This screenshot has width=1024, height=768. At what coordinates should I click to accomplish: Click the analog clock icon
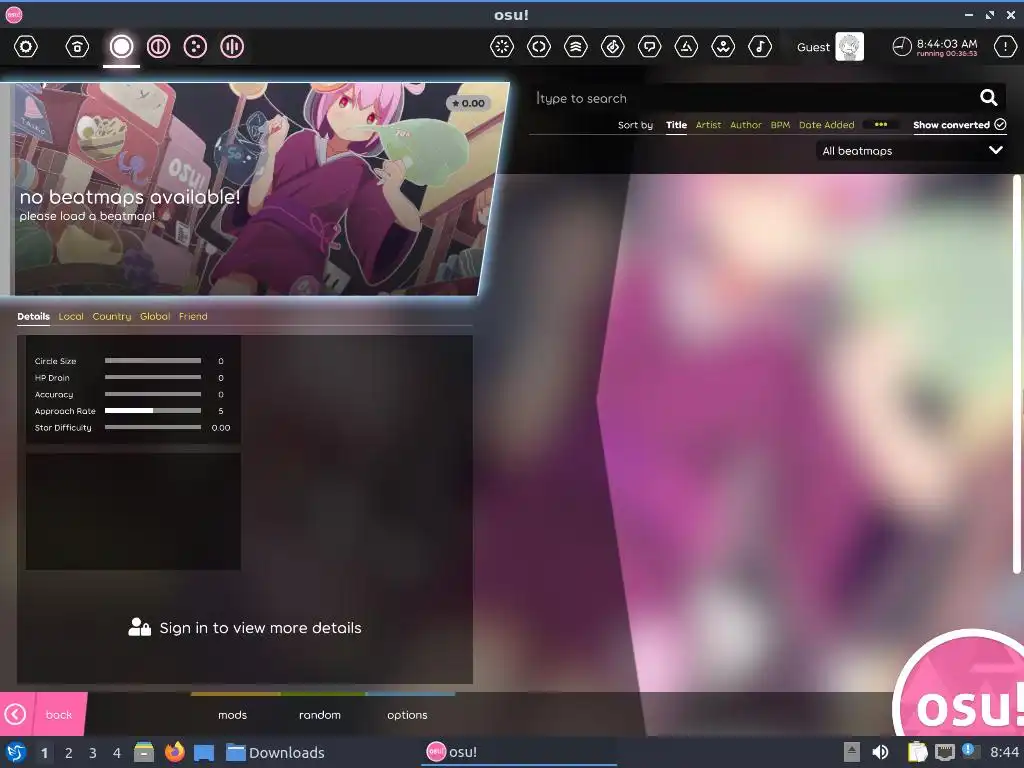[x=902, y=46]
